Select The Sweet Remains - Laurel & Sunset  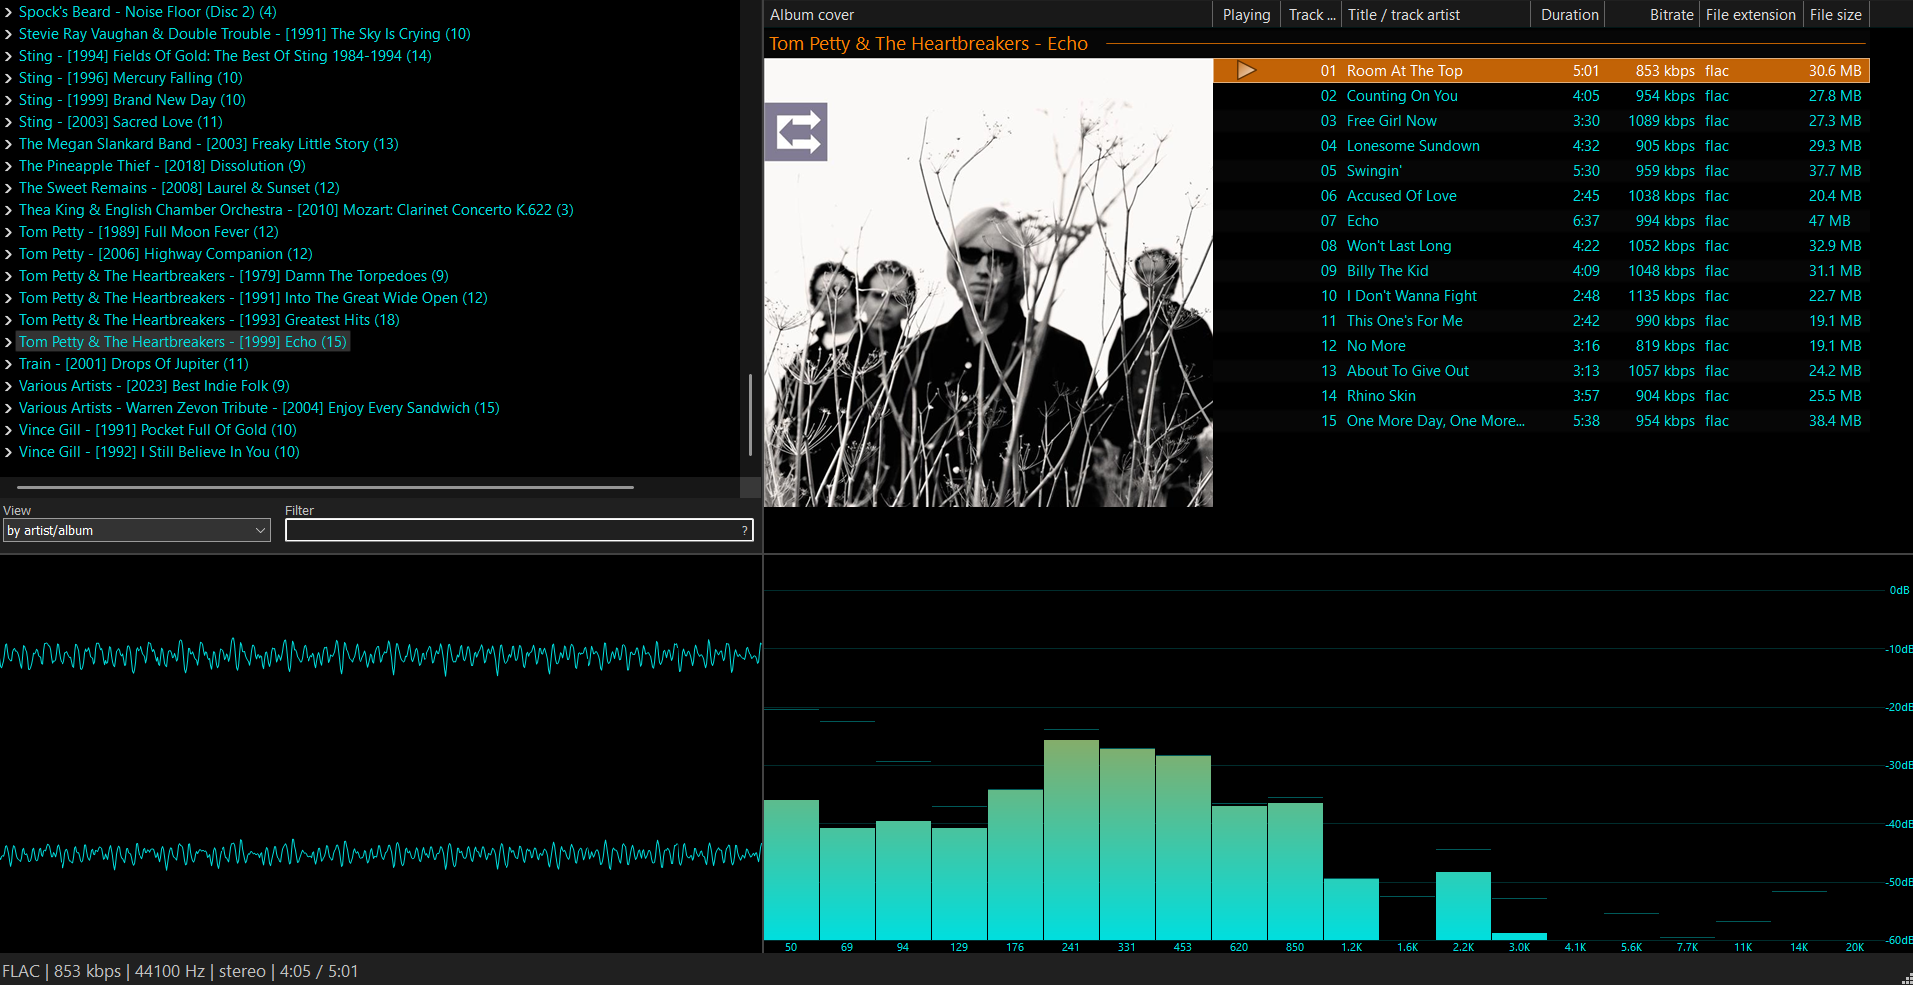pos(179,188)
